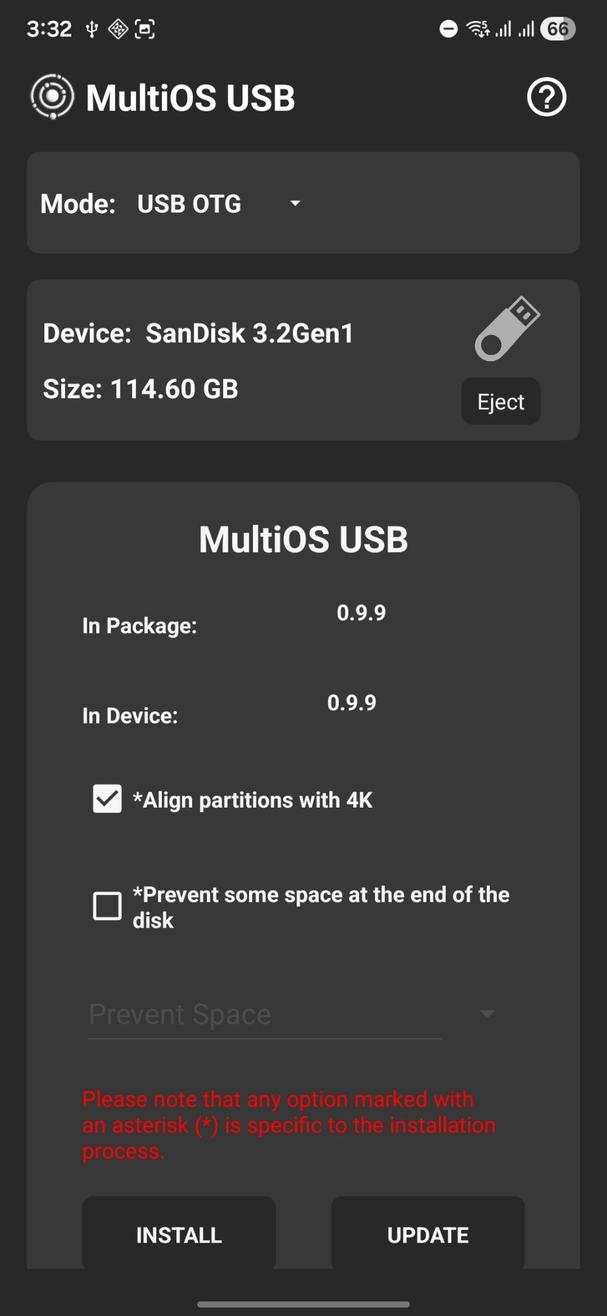Enable Prevent some space at disk end
This screenshot has width=607, height=1316.
[x=106, y=906]
